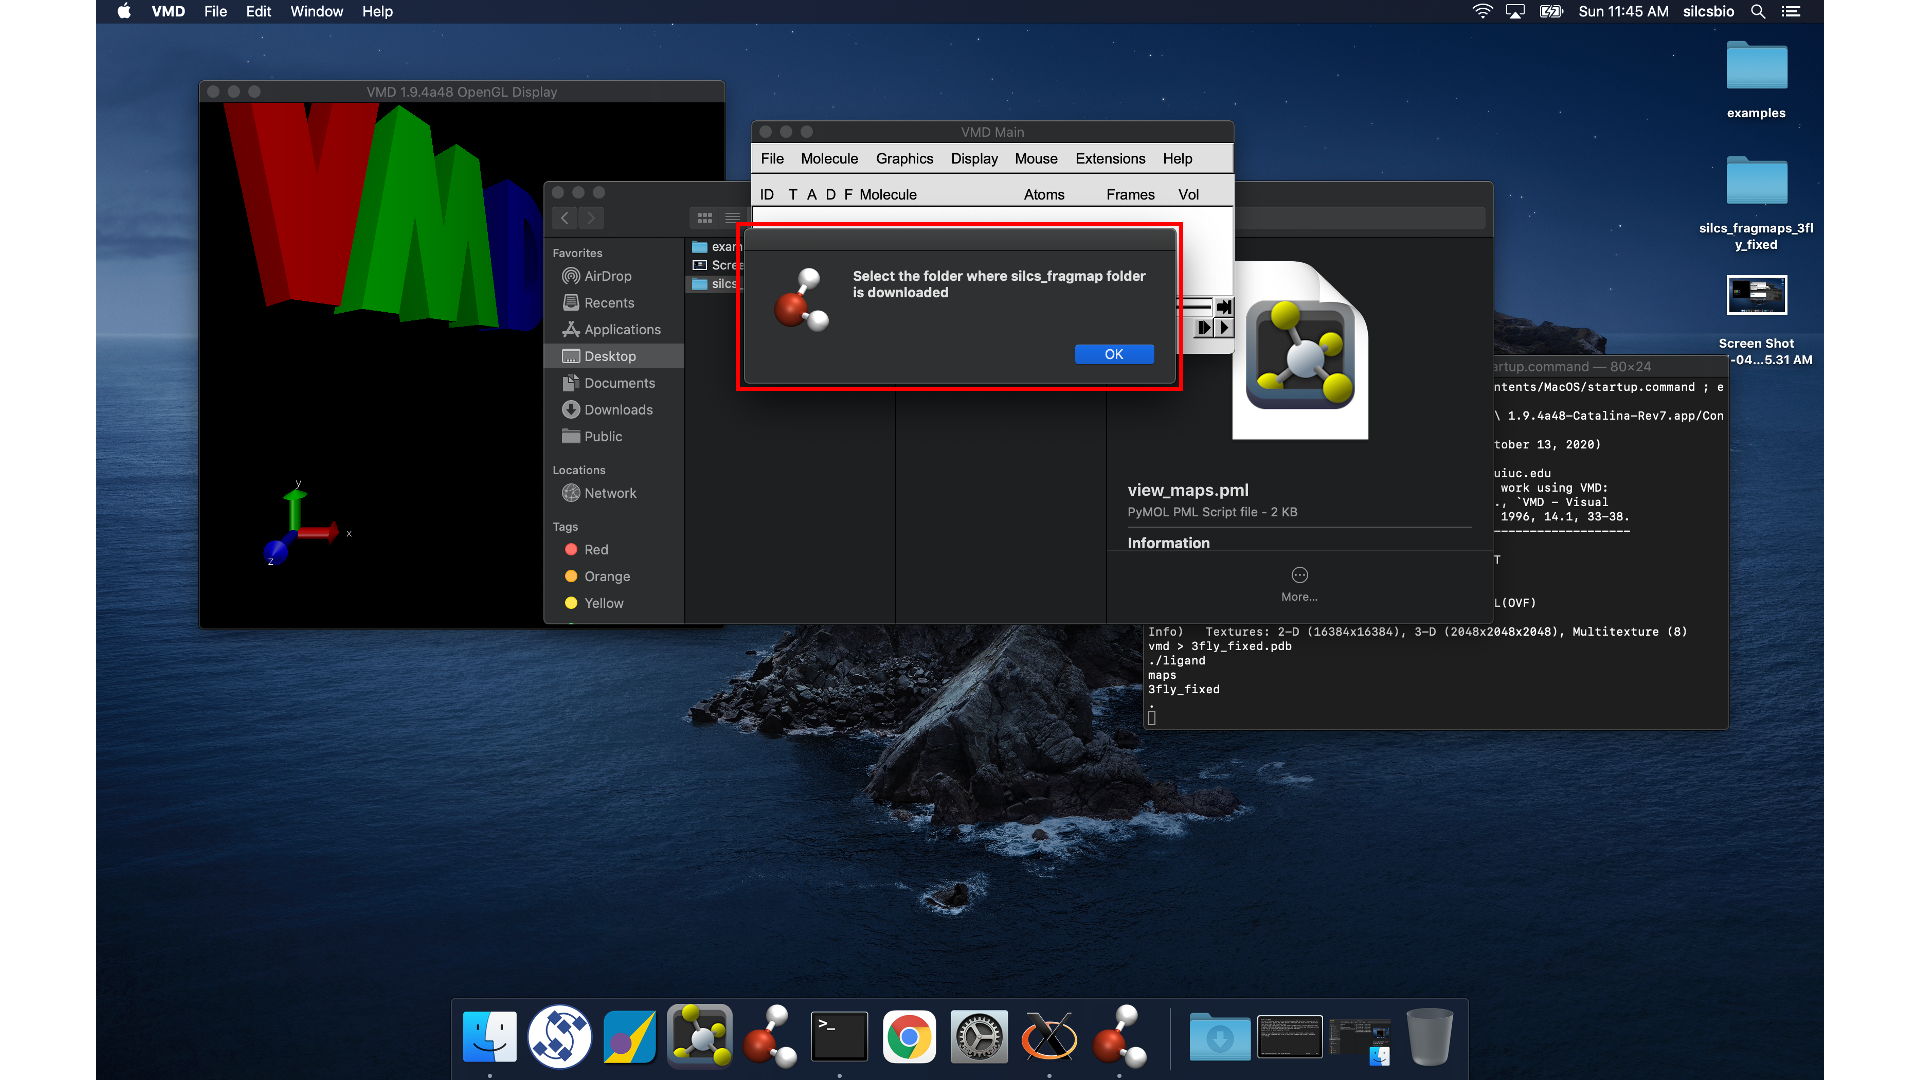The height and width of the screenshot is (1080, 1920).
Task: Click the VMD molecule Dock icon beside XQuartz
Action: point(1119,1037)
